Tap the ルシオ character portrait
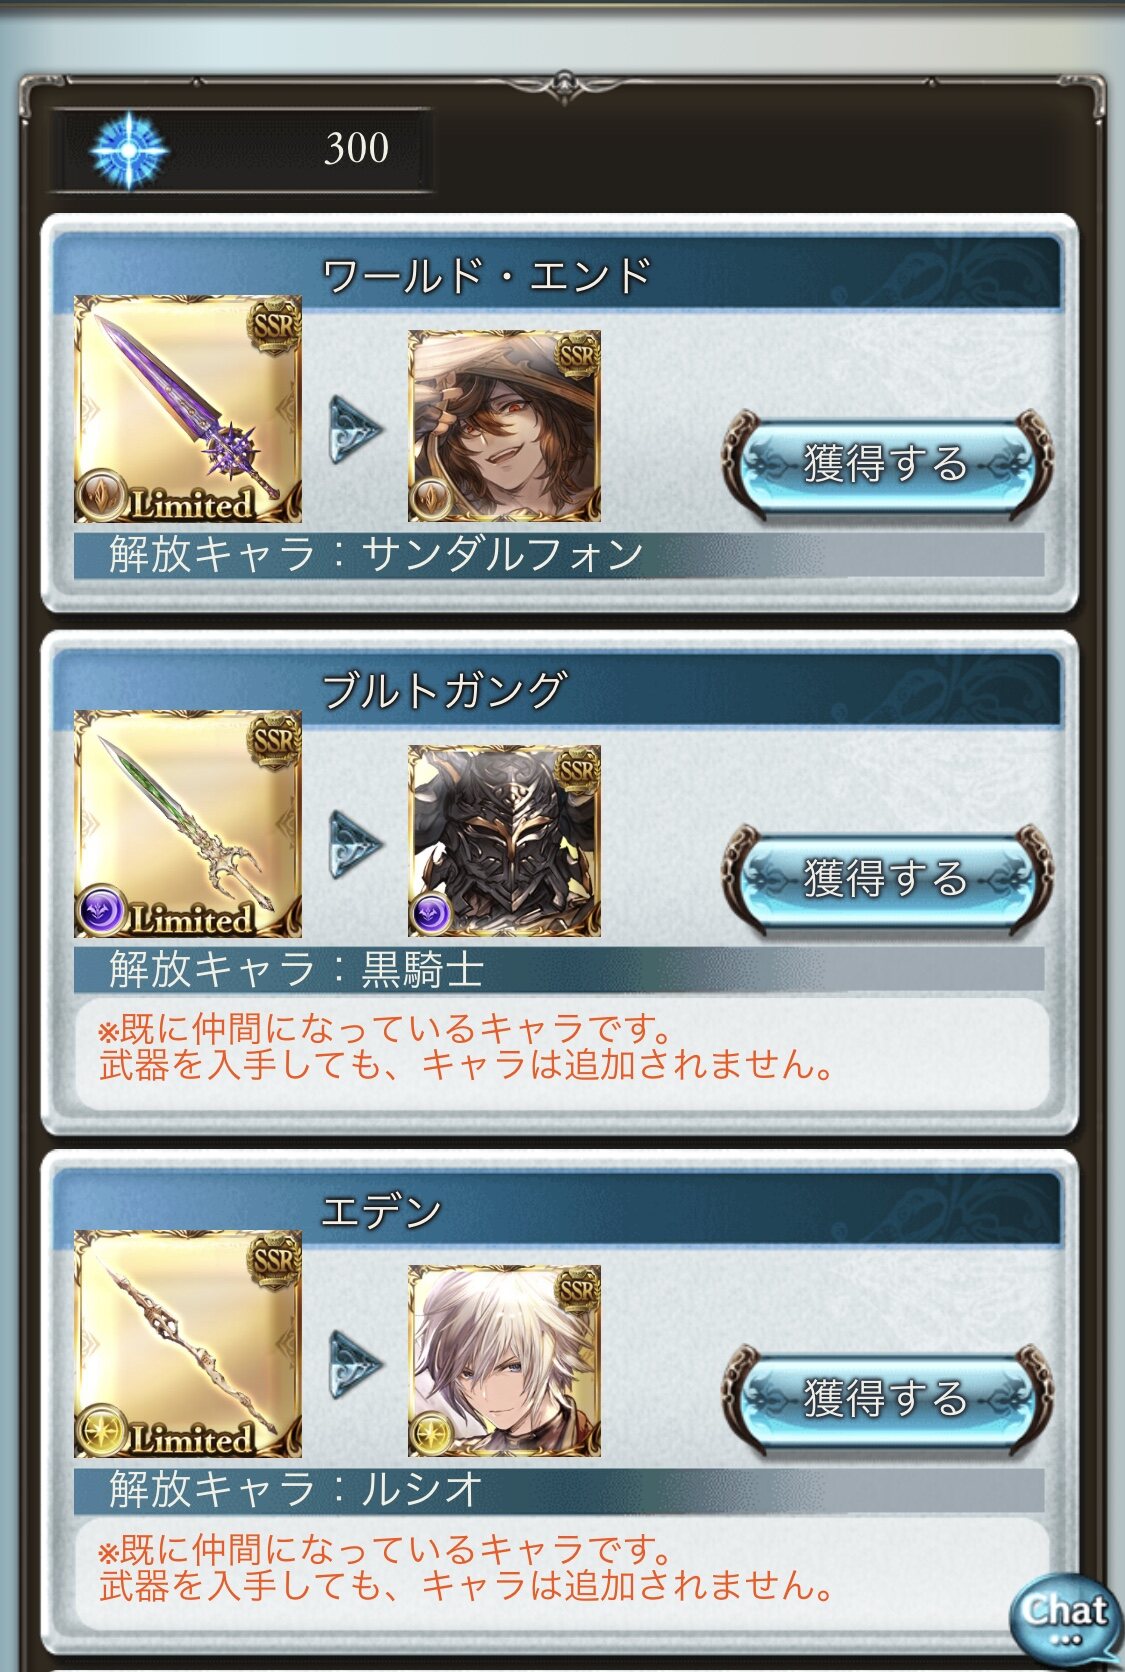This screenshot has width=1125, height=1672. [504, 1361]
